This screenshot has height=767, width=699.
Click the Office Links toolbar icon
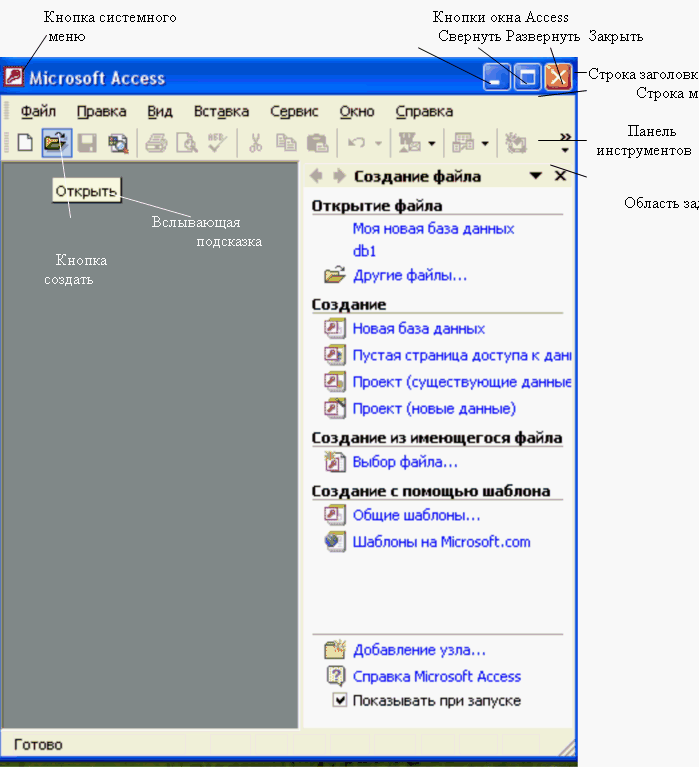(409, 143)
